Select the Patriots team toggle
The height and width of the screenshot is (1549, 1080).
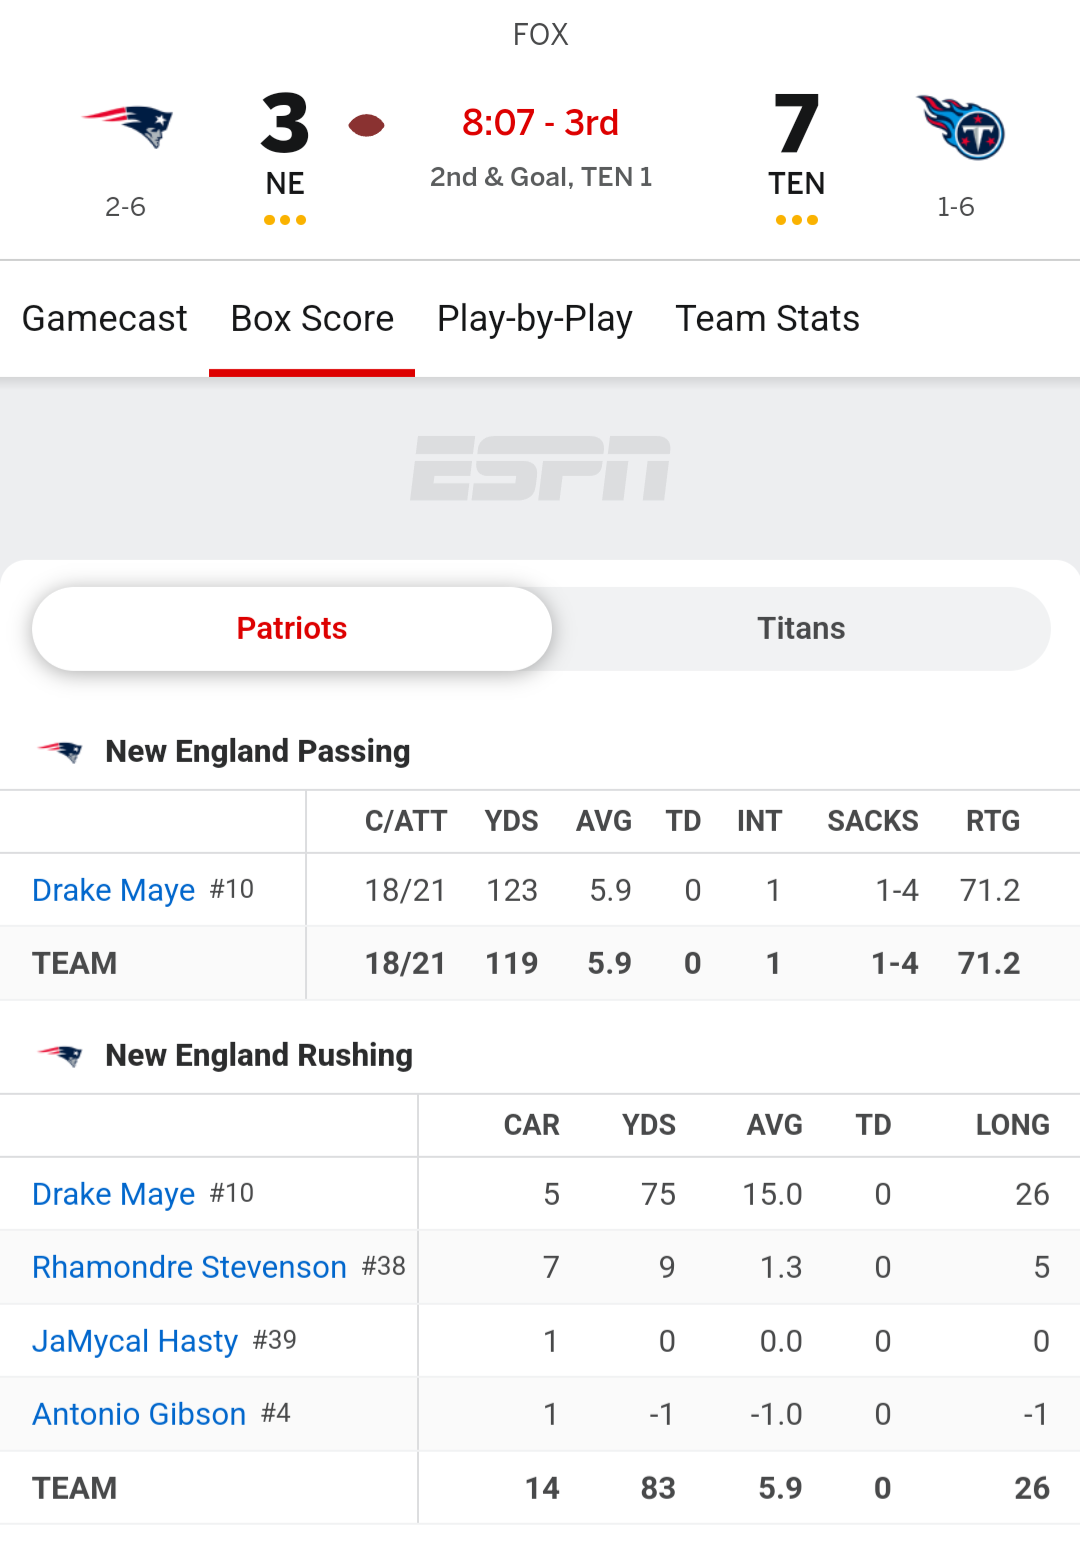pos(292,628)
